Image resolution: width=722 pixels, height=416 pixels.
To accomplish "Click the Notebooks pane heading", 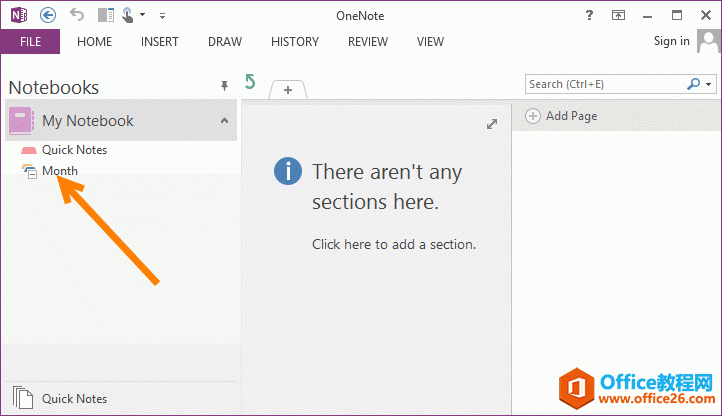I will point(54,88).
